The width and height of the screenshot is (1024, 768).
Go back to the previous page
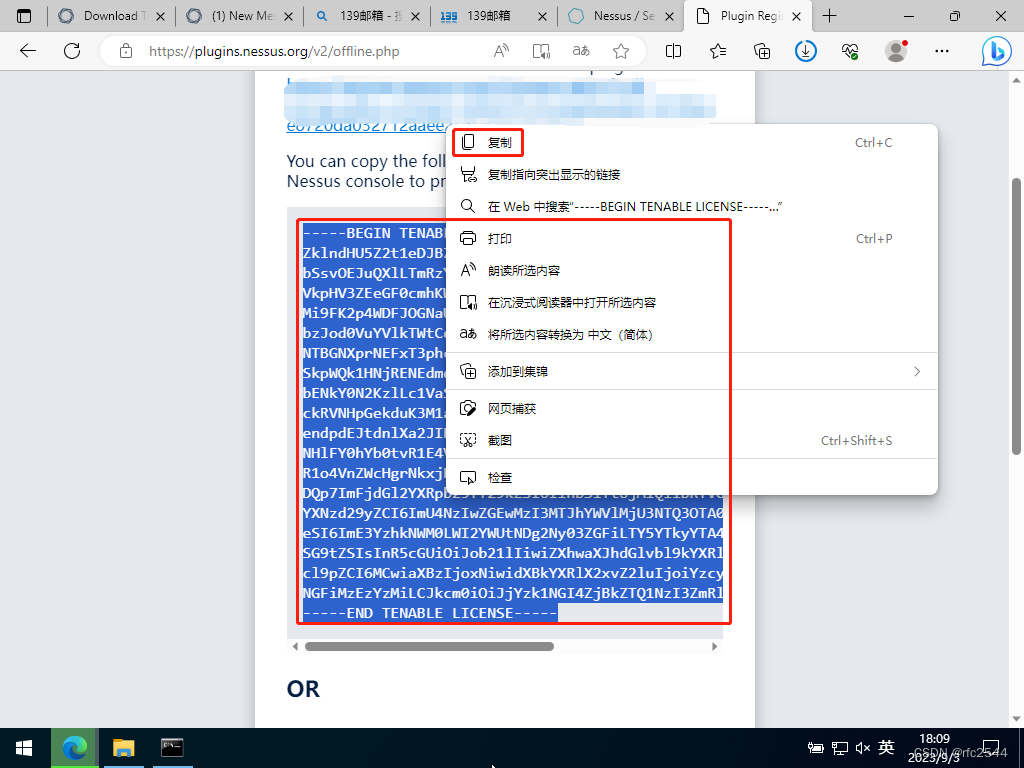(x=27, y=51)
